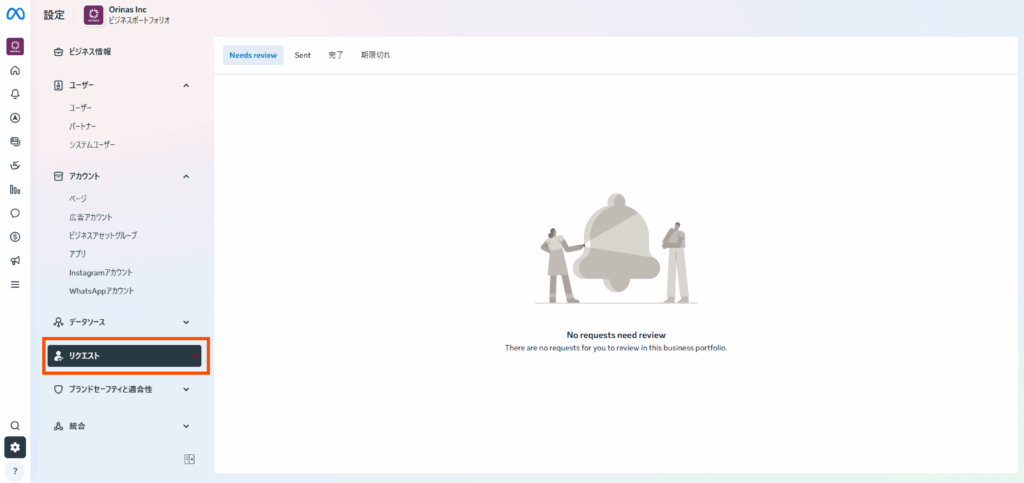
Task: Open the 広告アカウント link
Action: (x=90, y=217)
